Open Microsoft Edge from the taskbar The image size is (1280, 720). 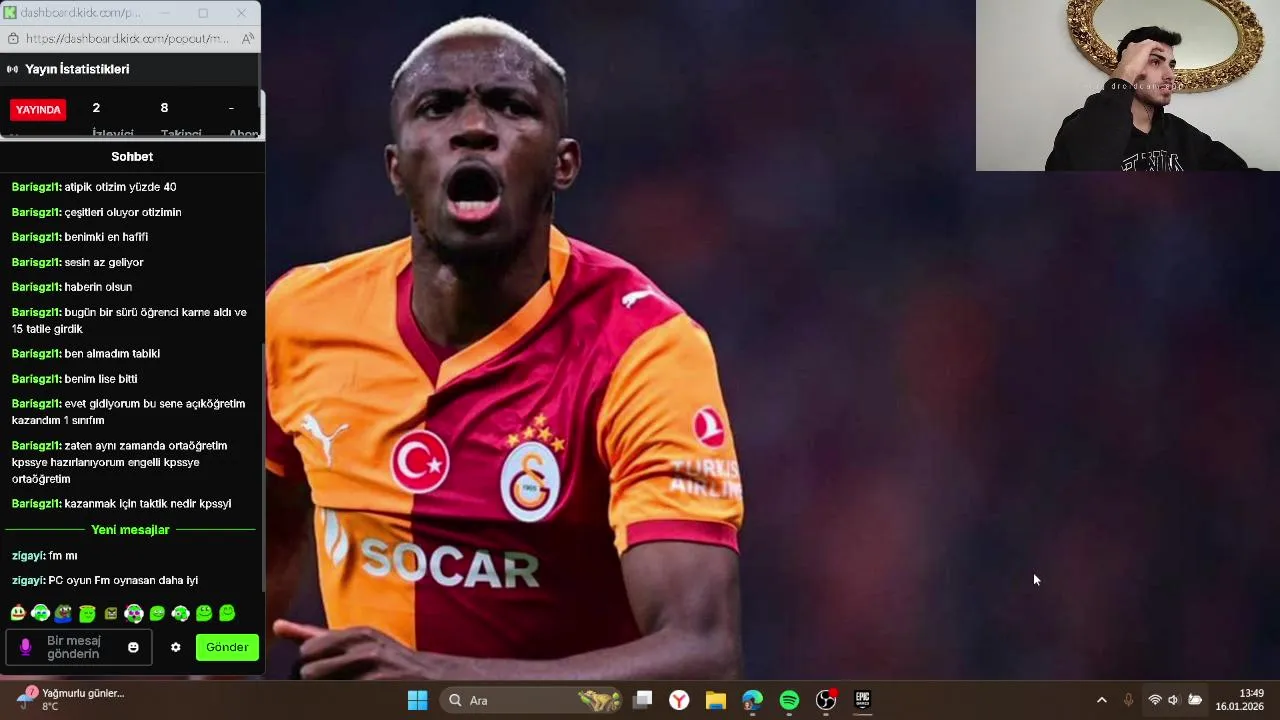pos(752,700)
